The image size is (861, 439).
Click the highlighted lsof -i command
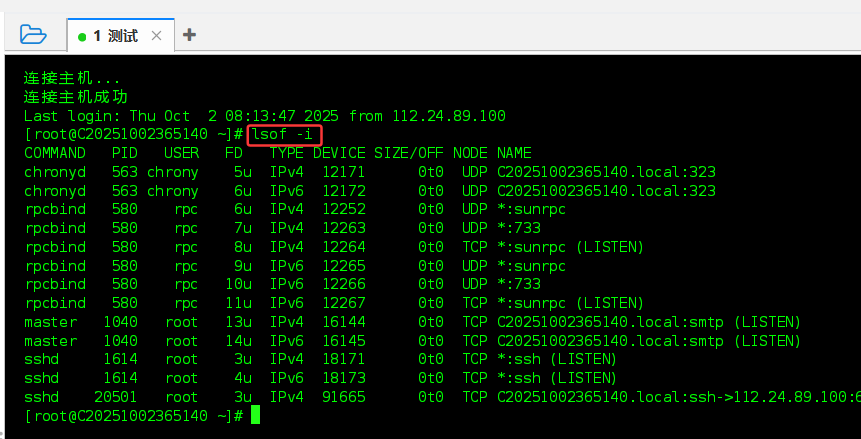285,134
